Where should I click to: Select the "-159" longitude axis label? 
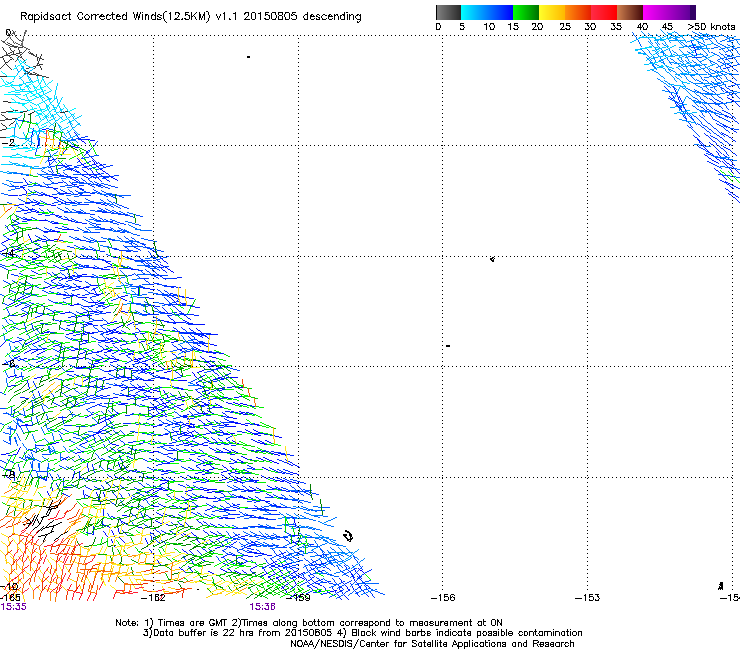point(298,598)
